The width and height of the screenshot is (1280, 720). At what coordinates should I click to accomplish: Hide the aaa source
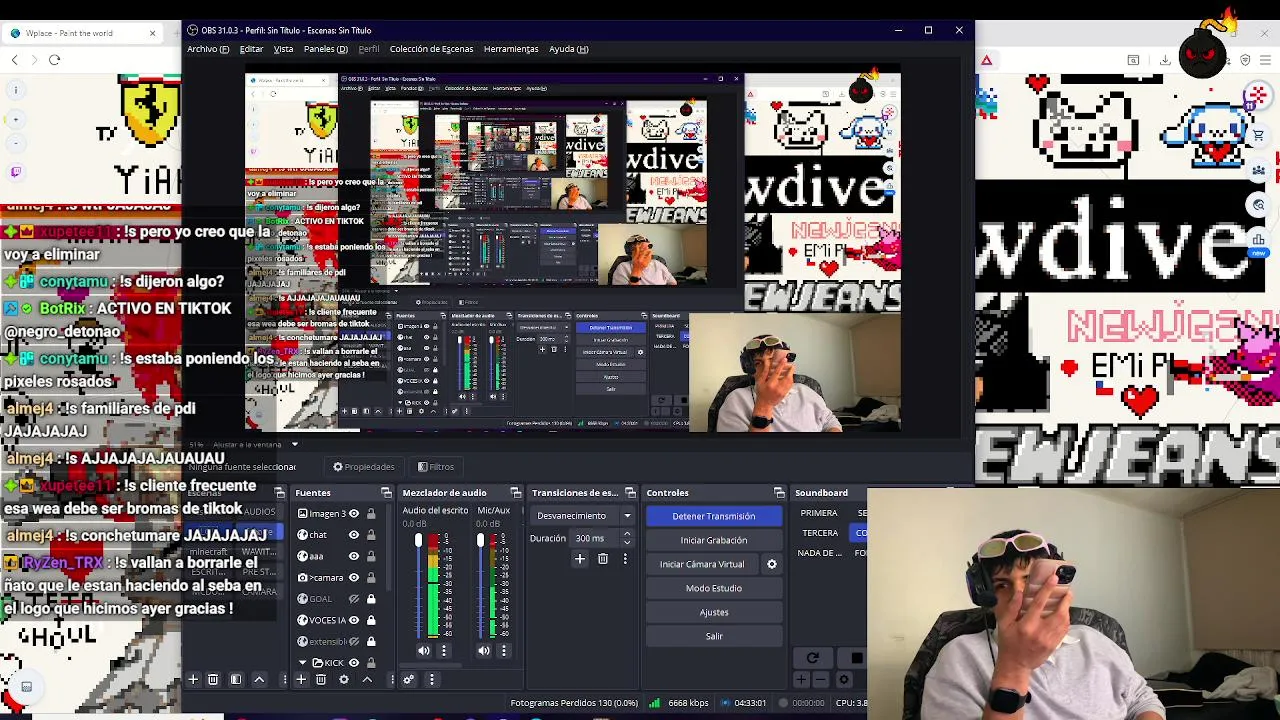pos(353,556)
